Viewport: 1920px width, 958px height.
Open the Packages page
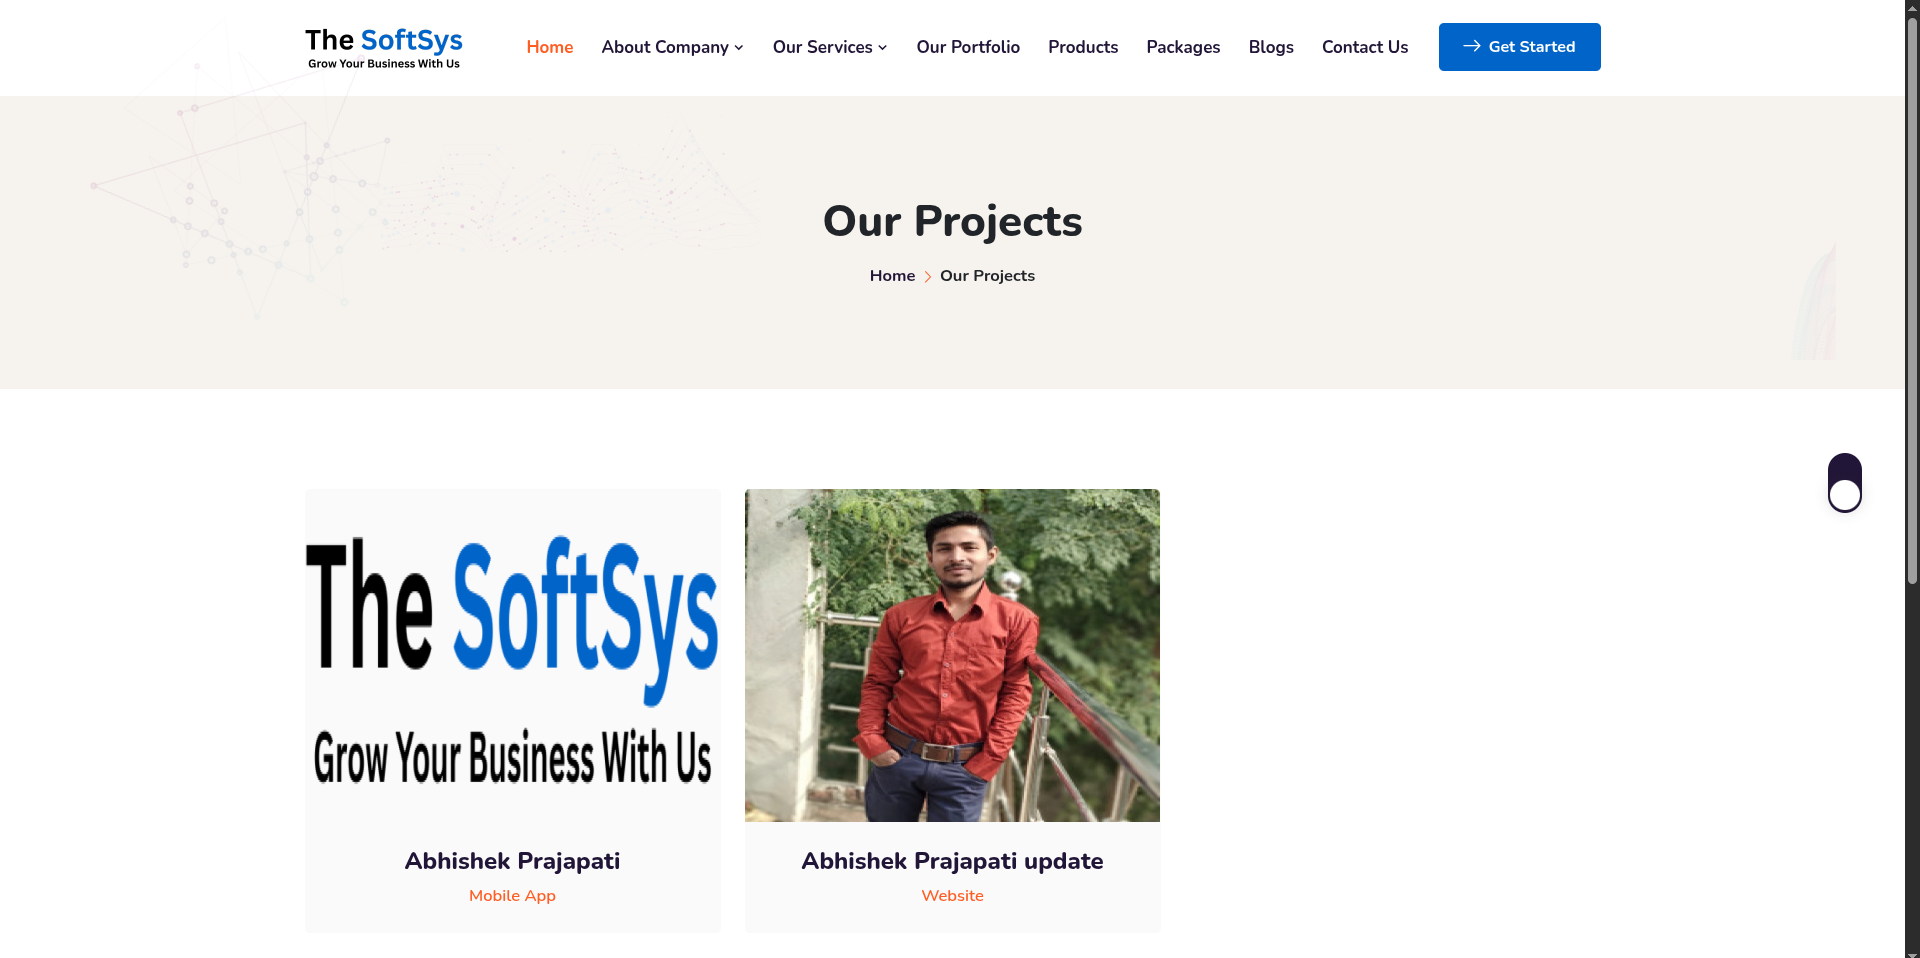tap(1183, 47)
